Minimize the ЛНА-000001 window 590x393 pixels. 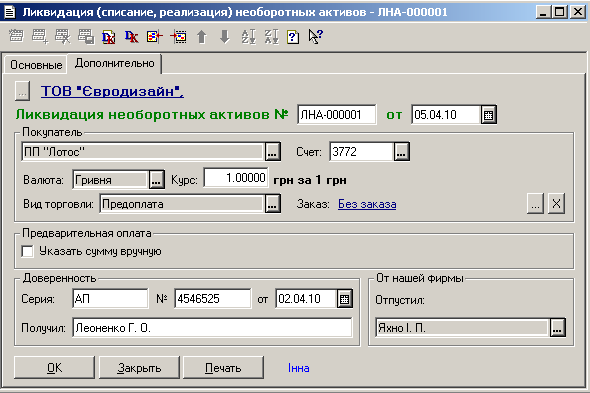(x=543, y=12)
